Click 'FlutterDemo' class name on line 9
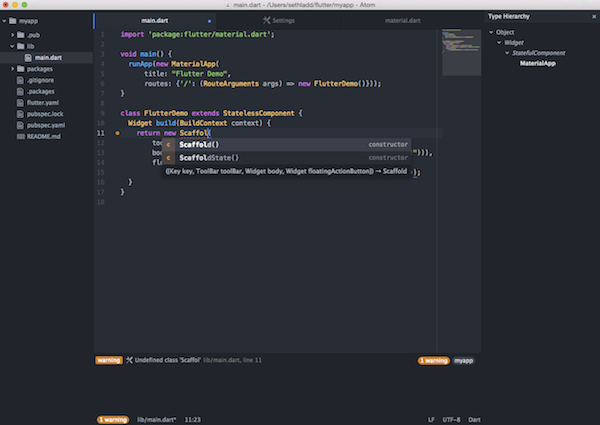 point(166,113)
